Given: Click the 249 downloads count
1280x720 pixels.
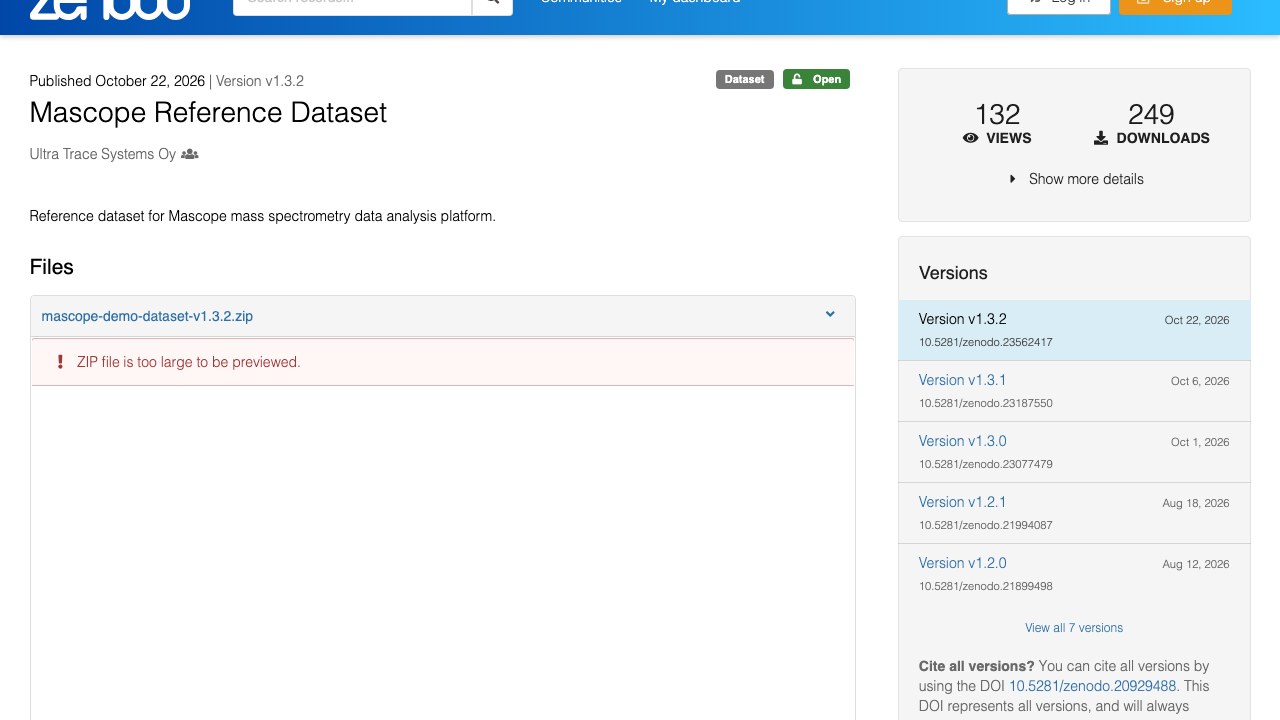Looking at the screenshot, I should 1151,114.
